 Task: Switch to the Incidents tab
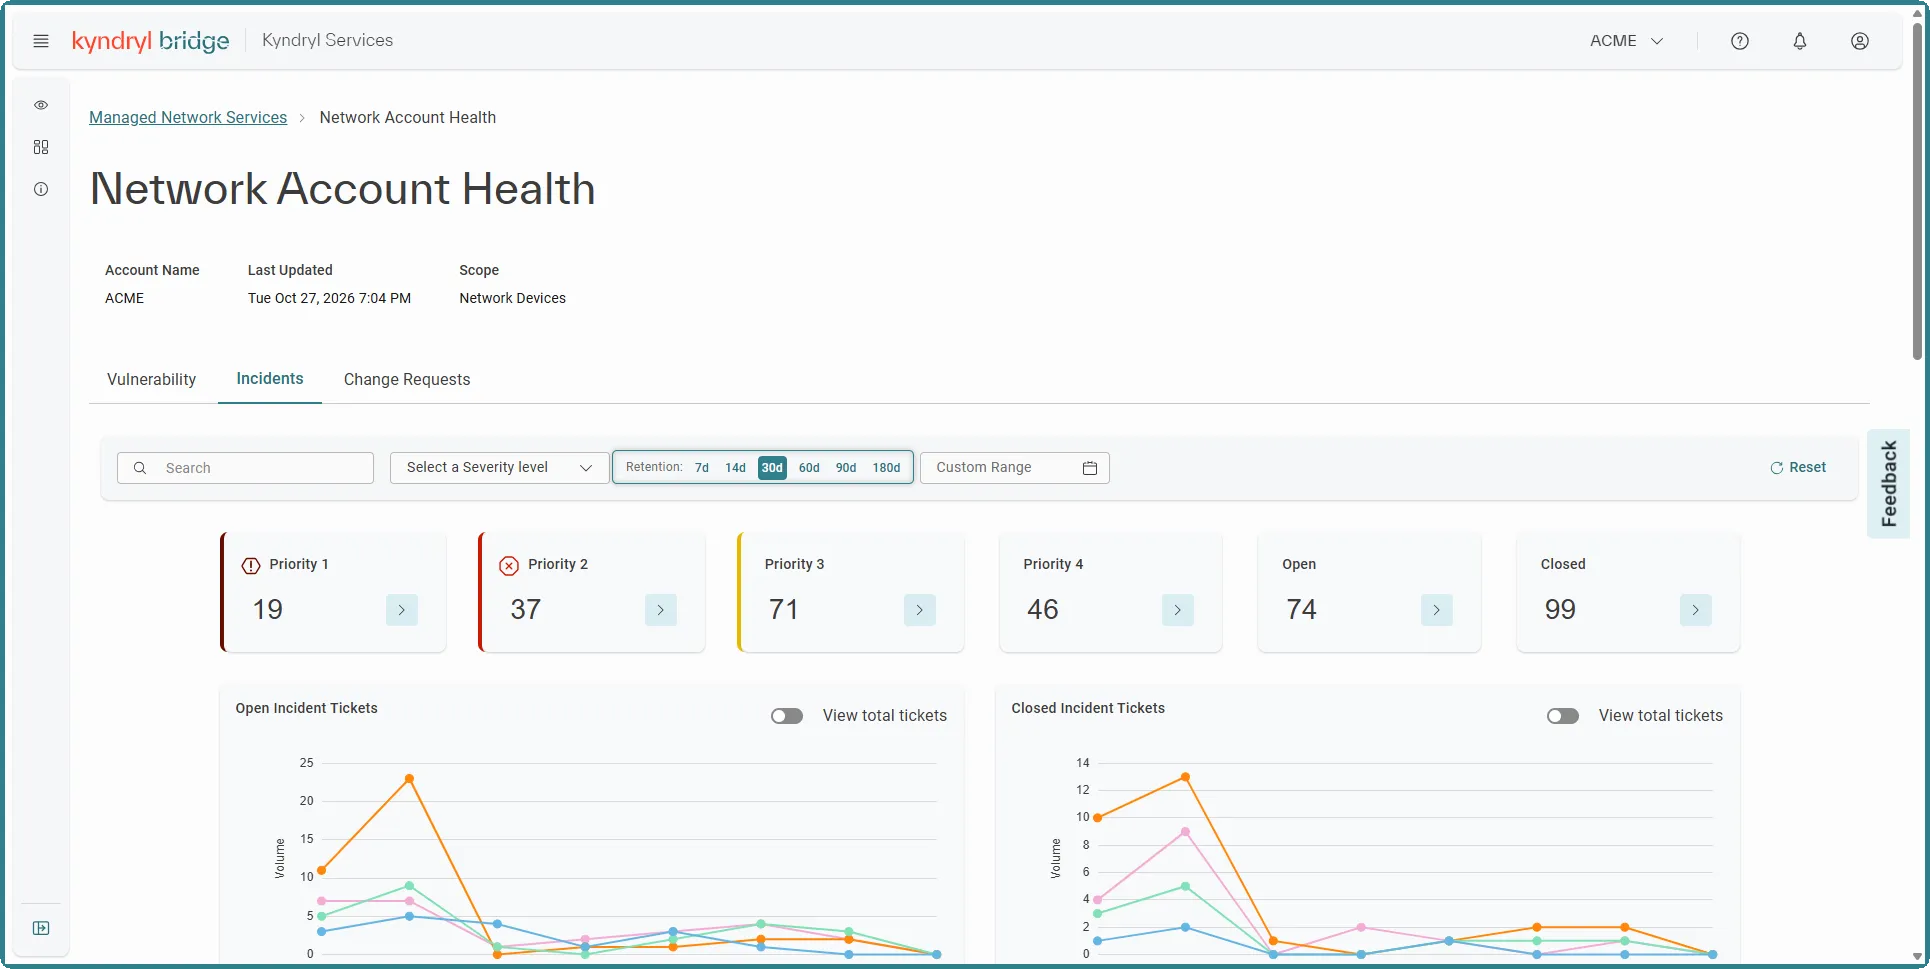270,379
